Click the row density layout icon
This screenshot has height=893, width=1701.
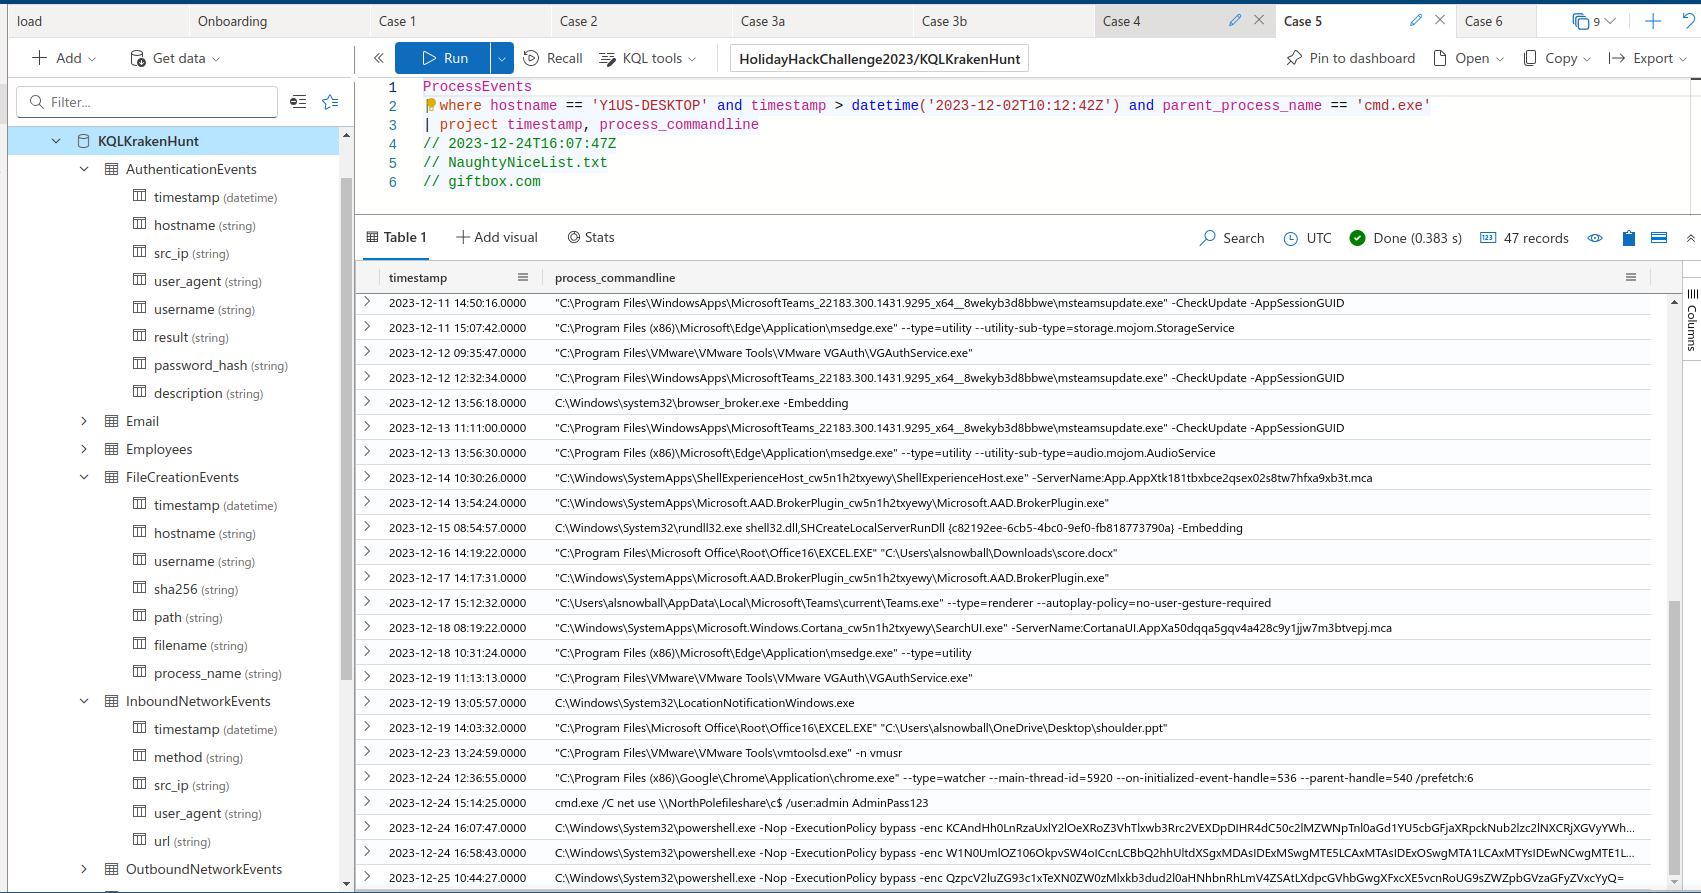(1659, 238)
